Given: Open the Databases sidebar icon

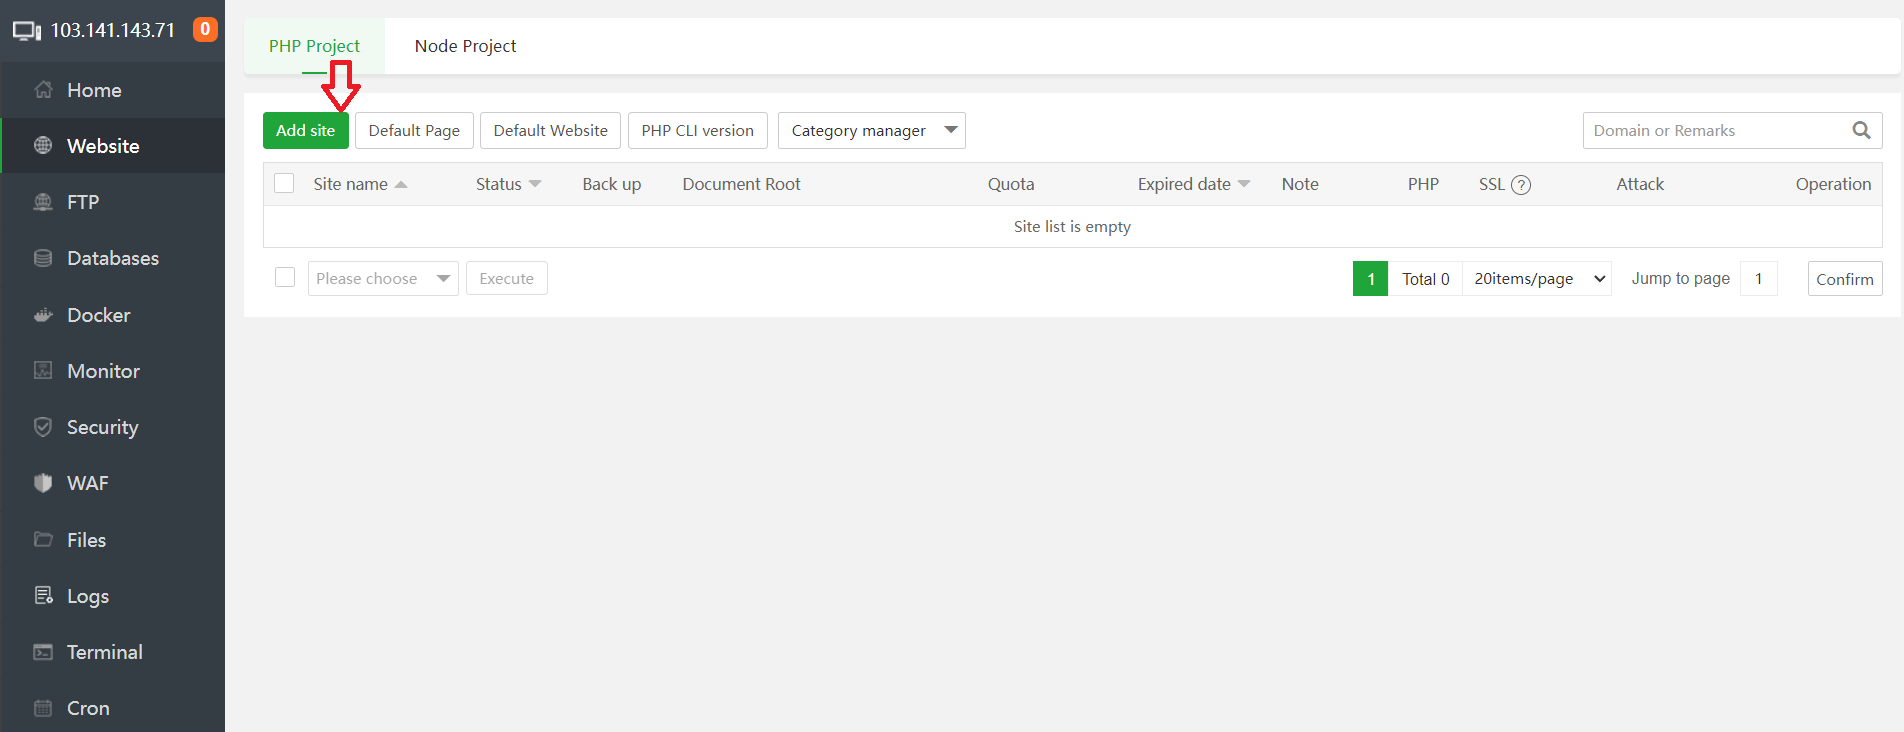Looking at the screenshot, I should [x=43, y=258].
